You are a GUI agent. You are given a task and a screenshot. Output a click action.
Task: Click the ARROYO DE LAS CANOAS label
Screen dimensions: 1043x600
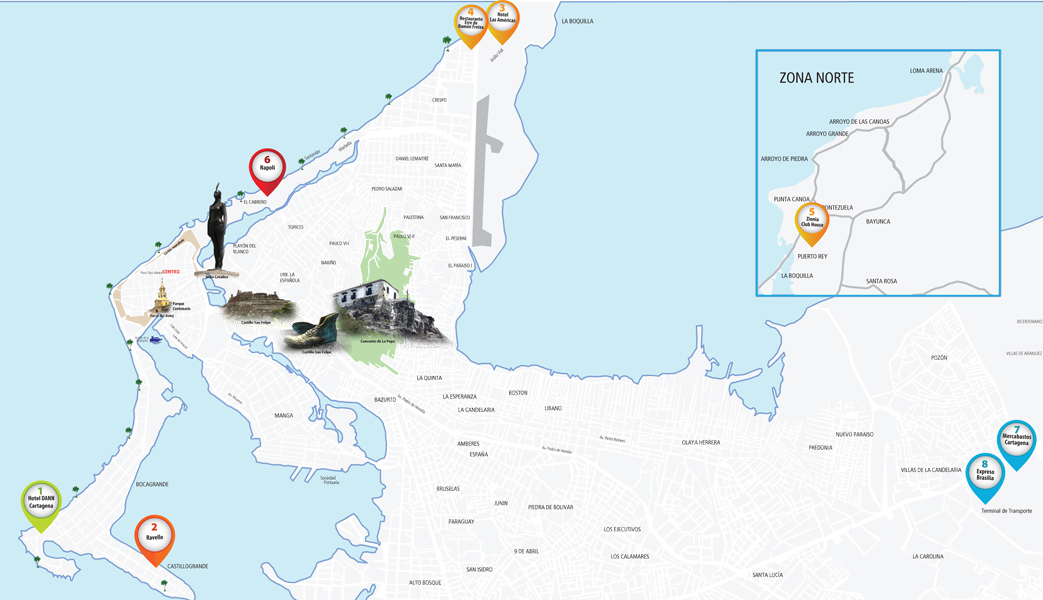click(x=859, y=122)
